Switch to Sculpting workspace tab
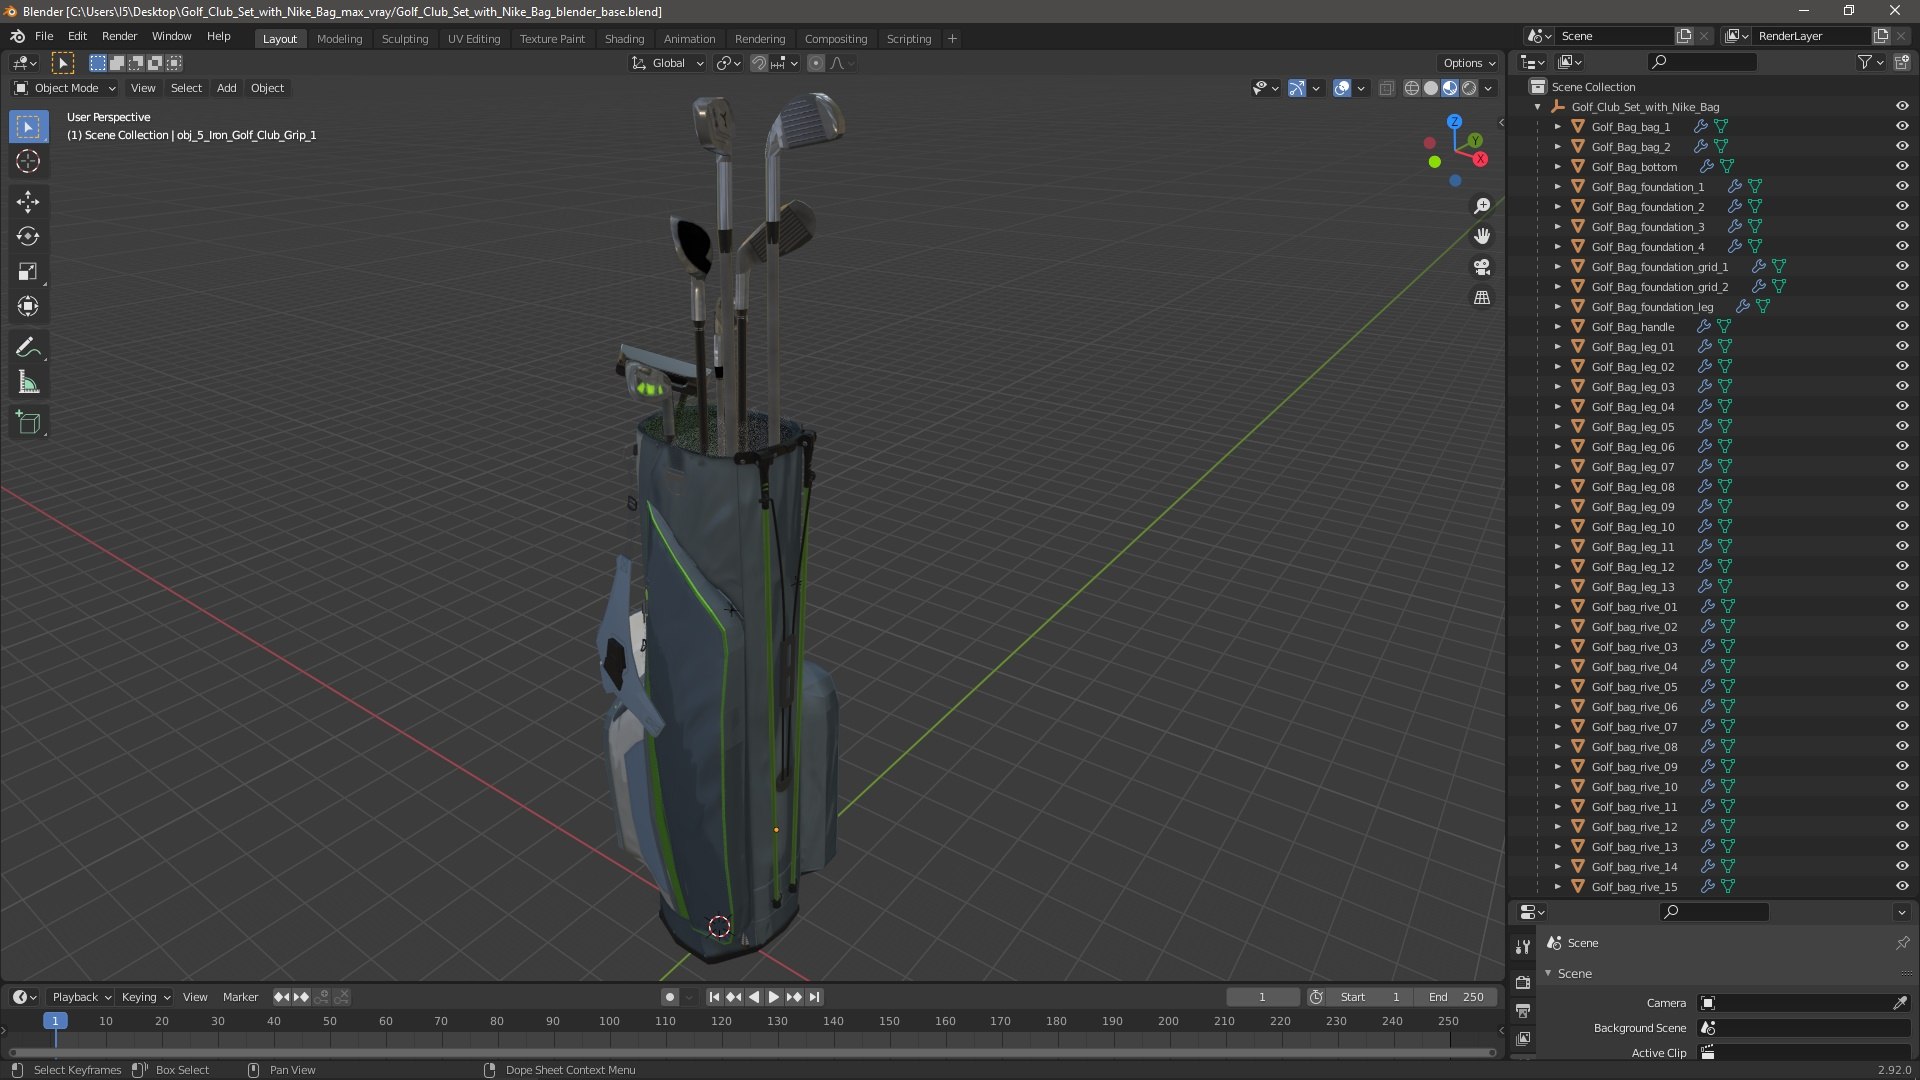1920x1080 pixels. [x=405, y=39]
